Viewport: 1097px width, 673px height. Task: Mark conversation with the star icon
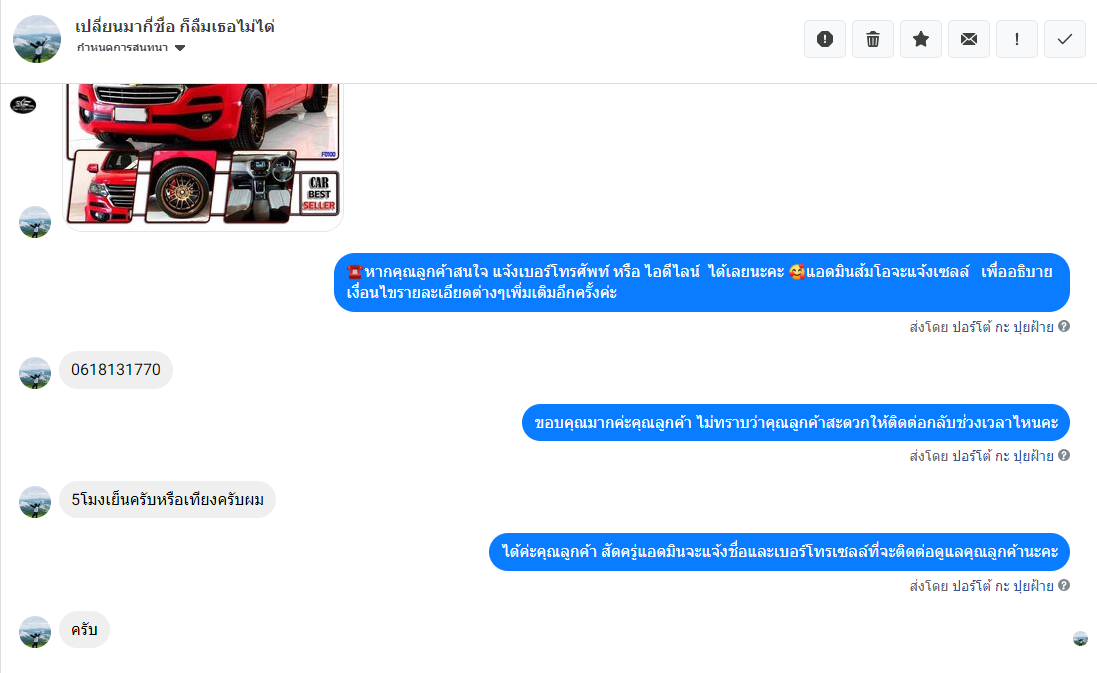coord(921,39)
